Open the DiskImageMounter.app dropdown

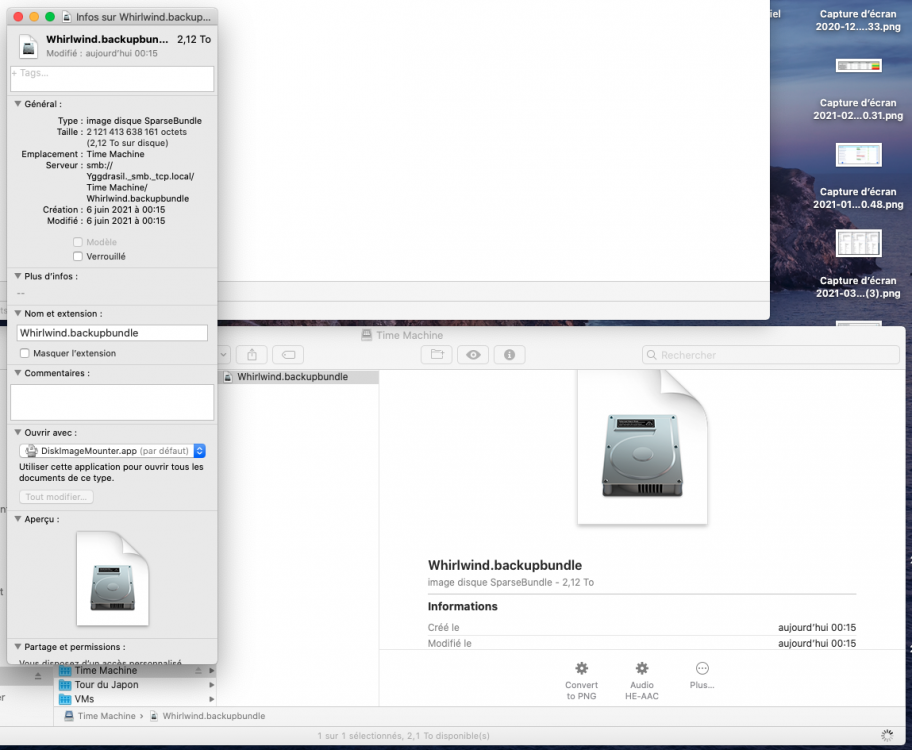[112, 451]
